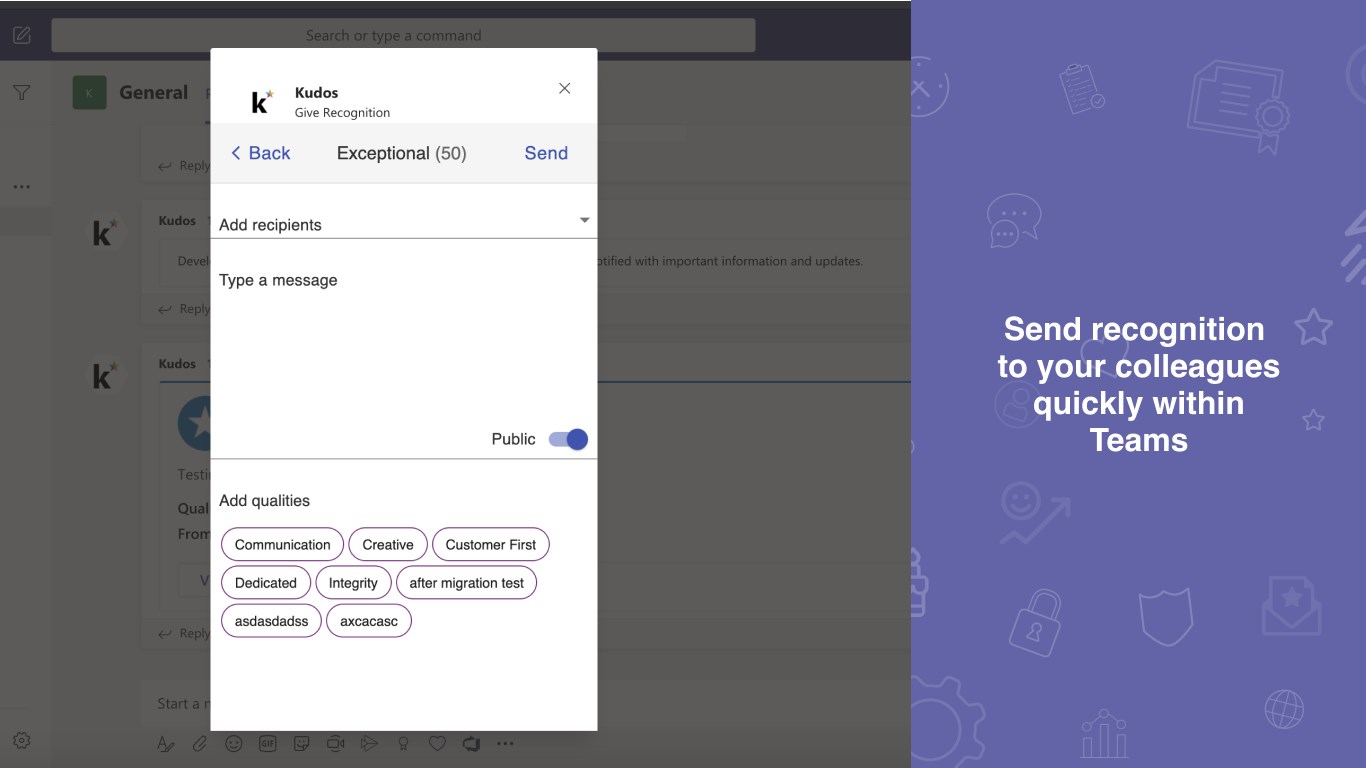Click the second Kudos bot avatar in chat

pyautogui.click(x=104, y=376)
